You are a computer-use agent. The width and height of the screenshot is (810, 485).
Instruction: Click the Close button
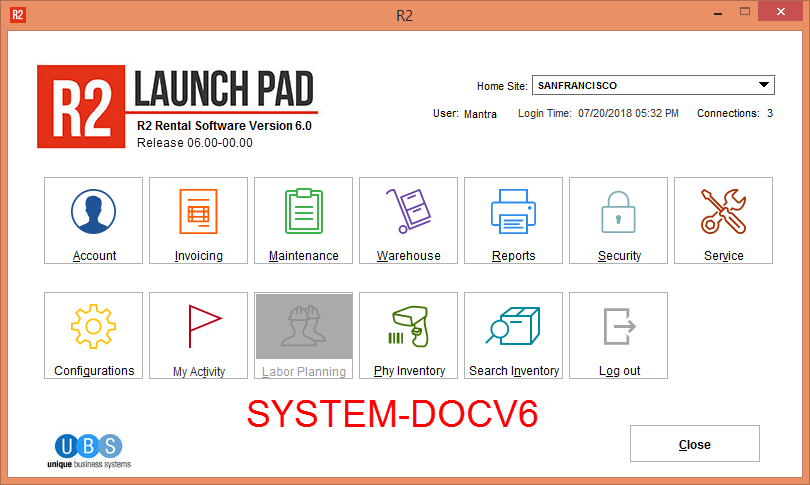pyautogui.click(x=695, y=444)
